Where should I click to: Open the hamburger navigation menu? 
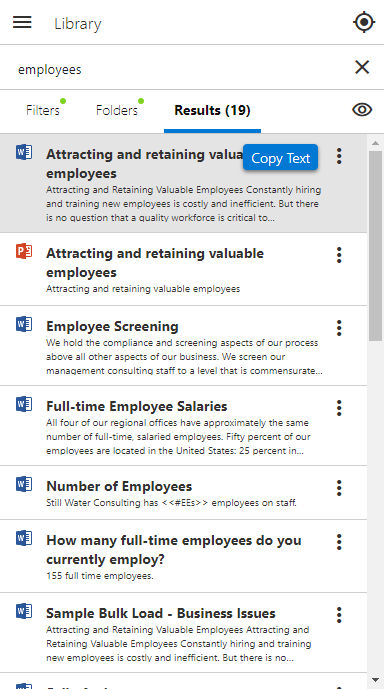[x=22, y=22]
